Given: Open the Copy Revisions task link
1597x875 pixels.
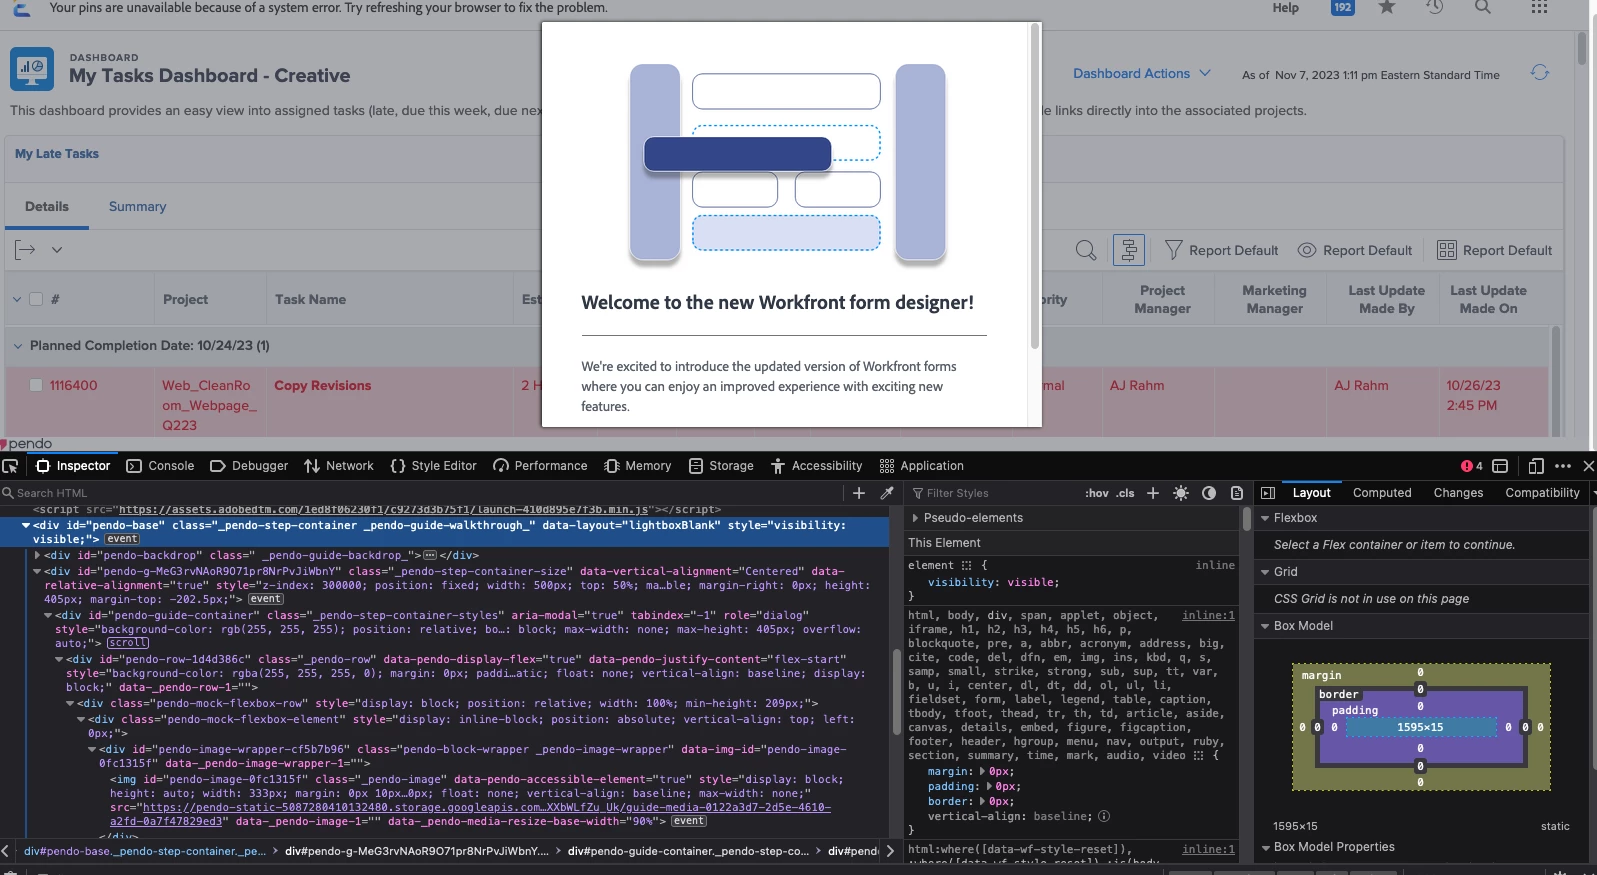Looking at the screenshot, I should point(322,385).
